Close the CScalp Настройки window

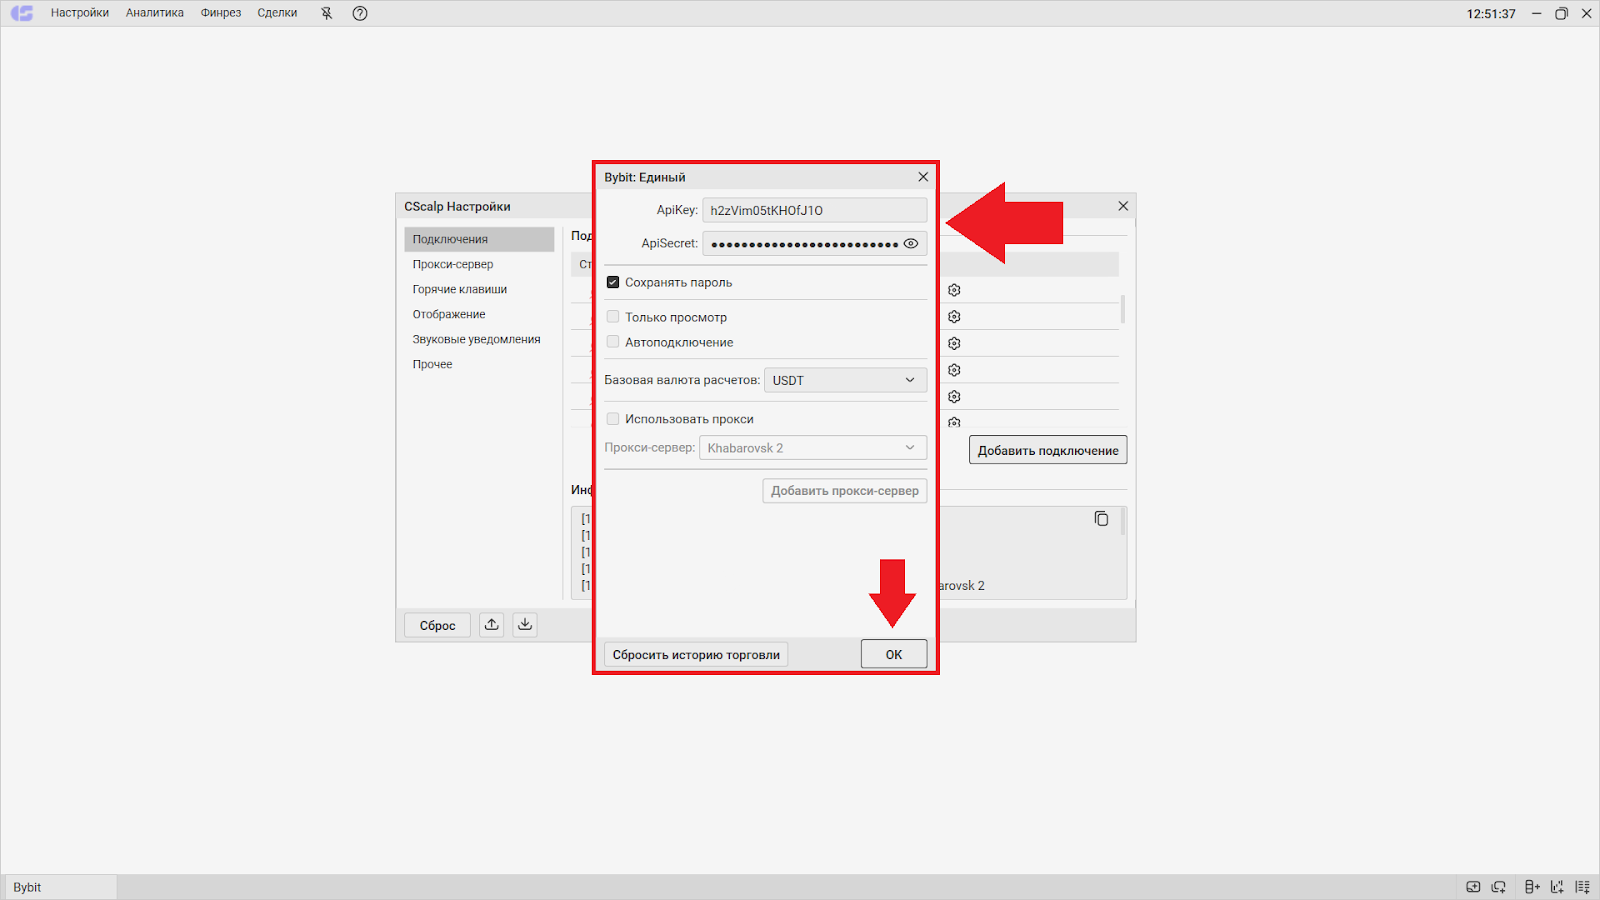click(1123, 206)
